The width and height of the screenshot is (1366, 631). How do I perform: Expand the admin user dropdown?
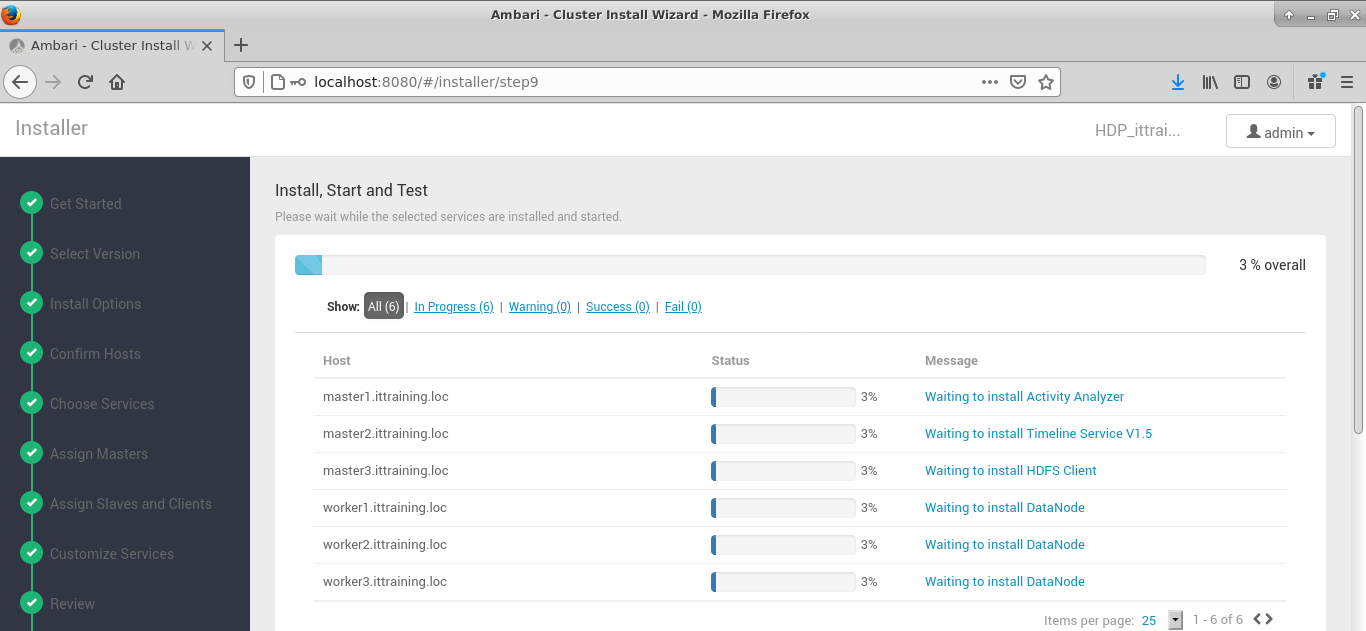tap(1280, 132)
